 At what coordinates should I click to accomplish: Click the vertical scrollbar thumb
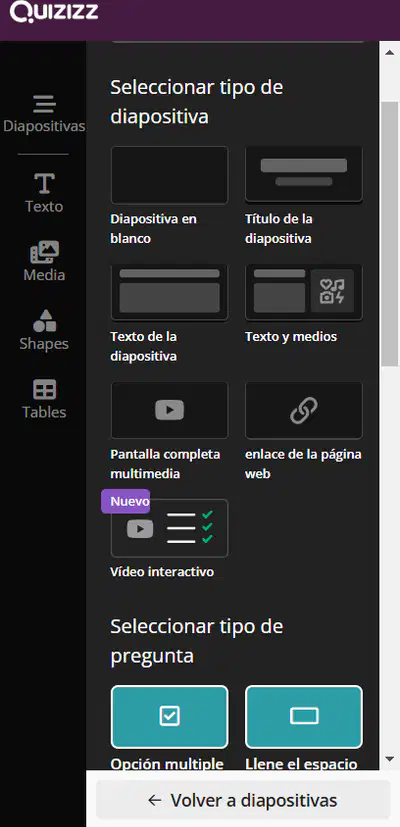click(x=390, y=234)
